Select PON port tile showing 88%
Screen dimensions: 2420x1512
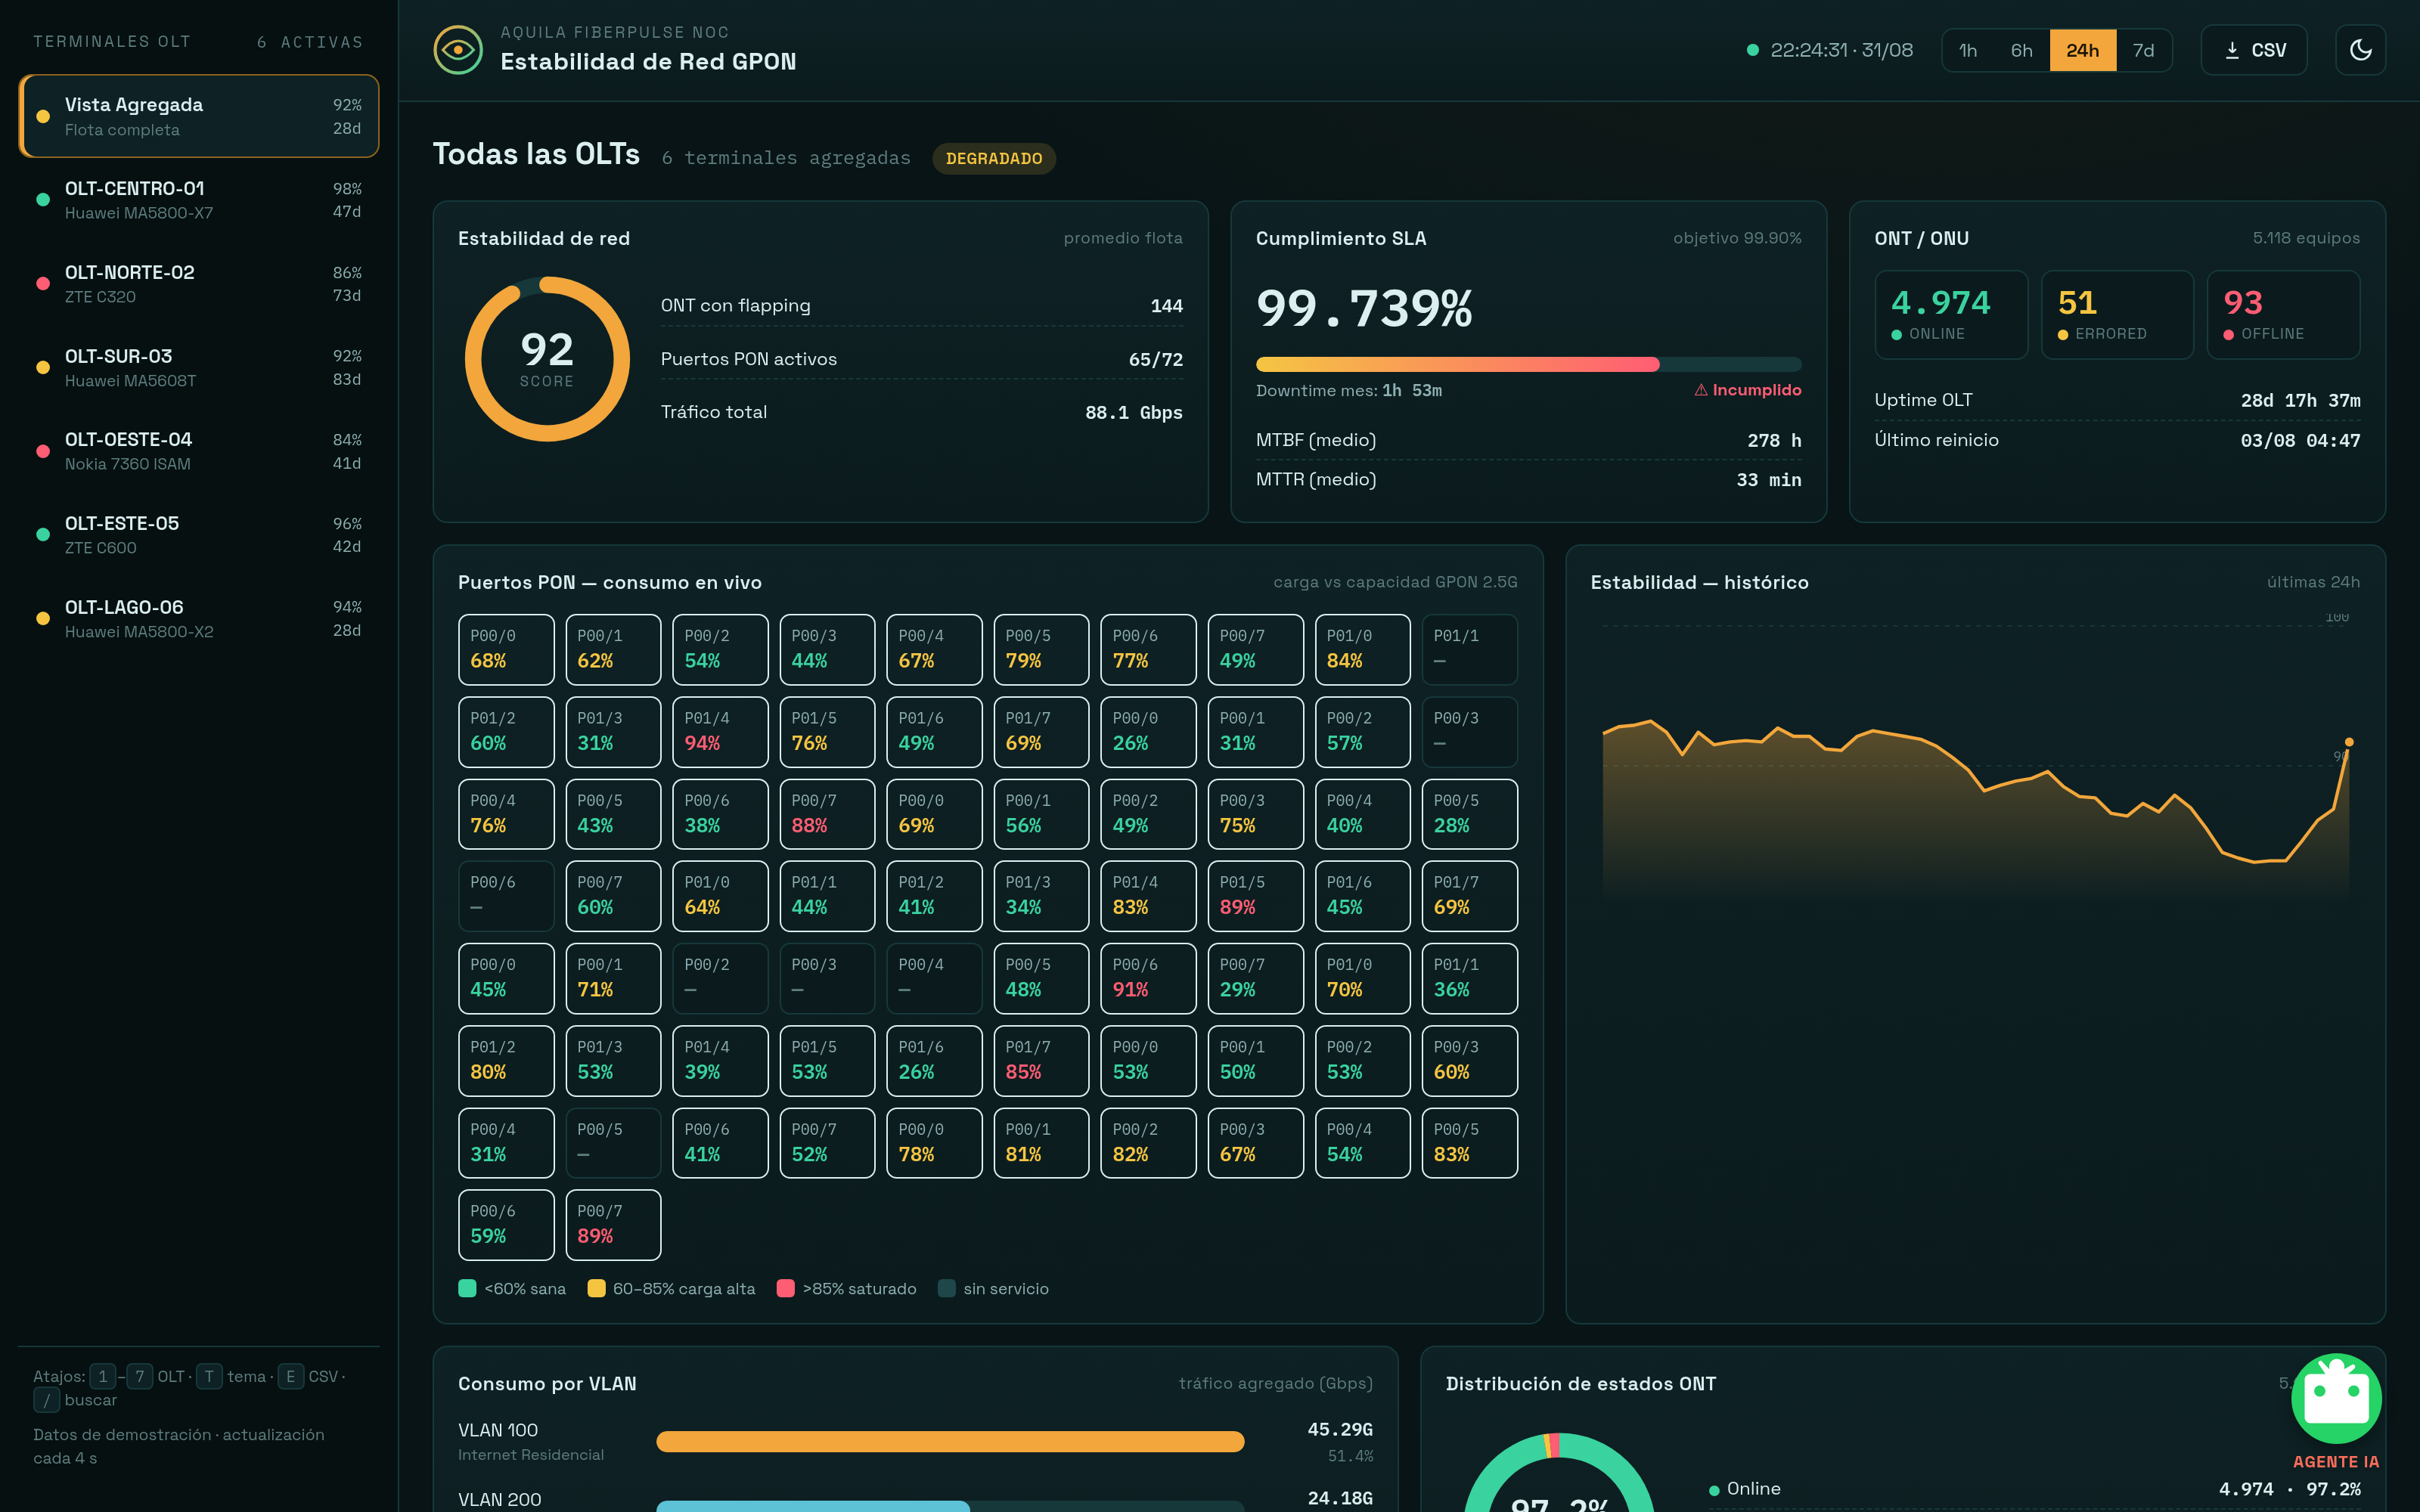(x=827, y=814)
